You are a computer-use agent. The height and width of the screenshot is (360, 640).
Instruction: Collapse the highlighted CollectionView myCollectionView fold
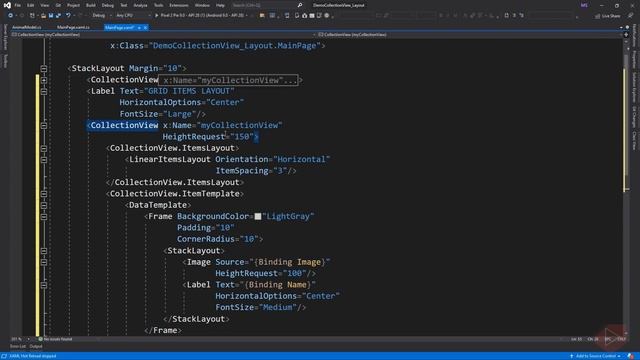point(44,126)
